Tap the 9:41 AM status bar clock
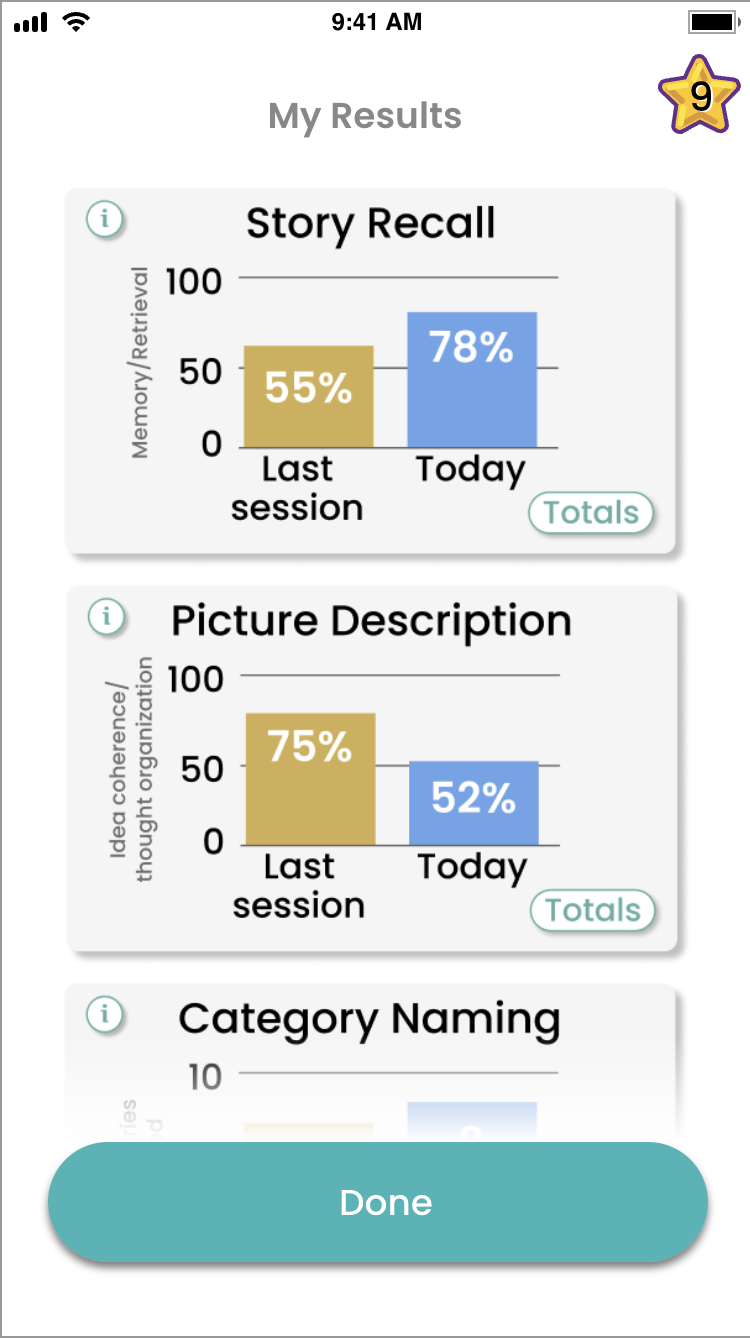 (376, 22)
